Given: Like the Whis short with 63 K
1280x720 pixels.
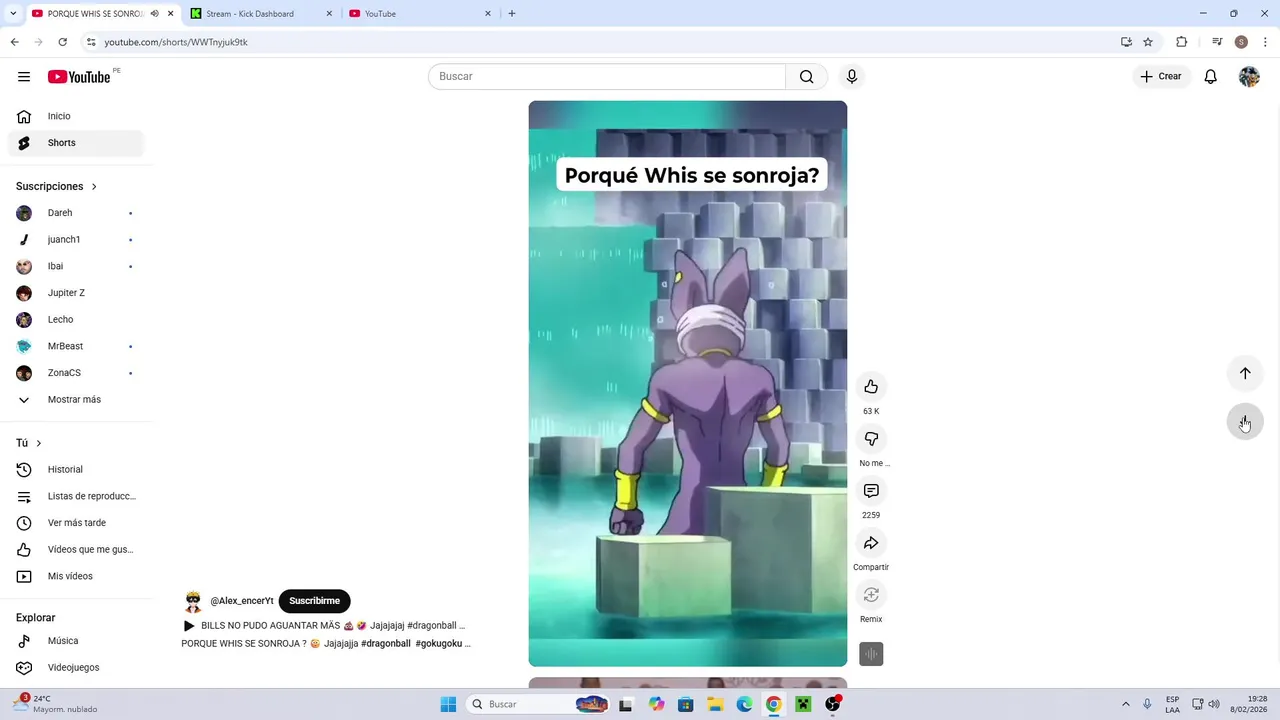Looking at the screenshot, I should (871, 387).
